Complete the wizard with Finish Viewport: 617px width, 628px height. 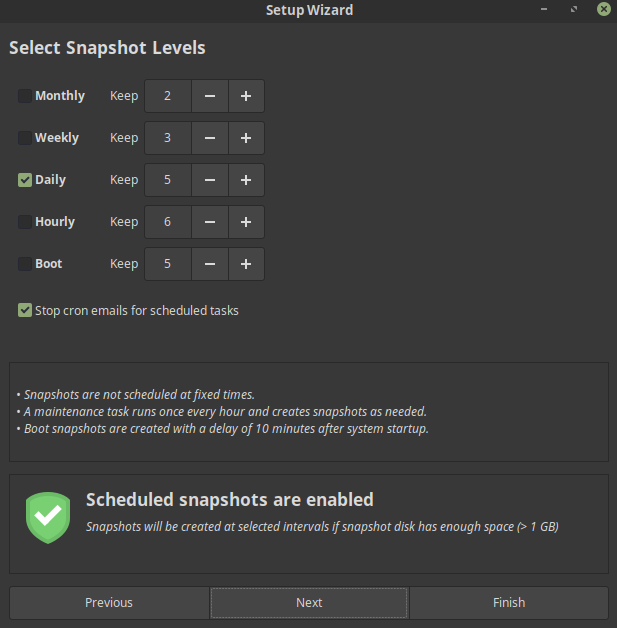tap(509, 603)
